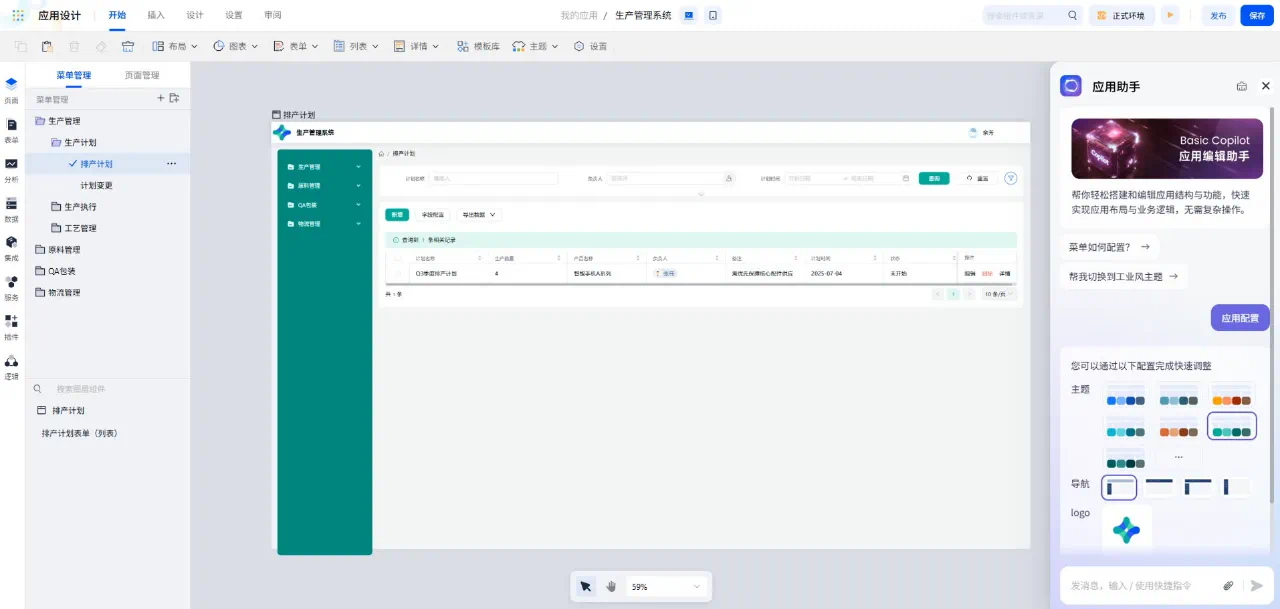1280x609 pixels.
Task: Tick the table header select-all checkbox
Action: click(x=398, y=258)
